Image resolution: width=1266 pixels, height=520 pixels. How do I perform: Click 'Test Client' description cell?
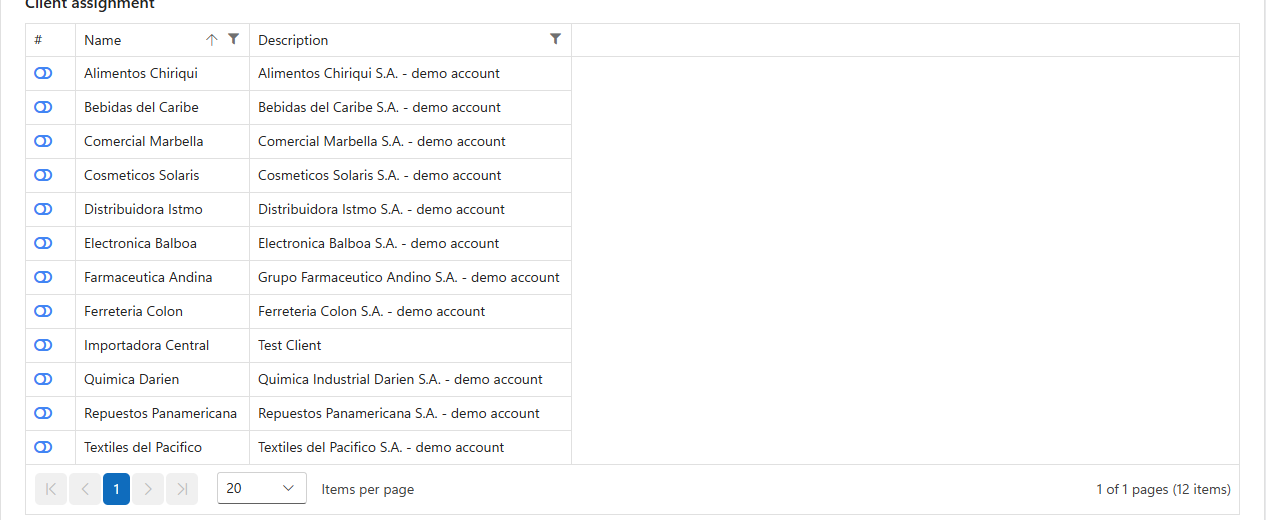411,345
